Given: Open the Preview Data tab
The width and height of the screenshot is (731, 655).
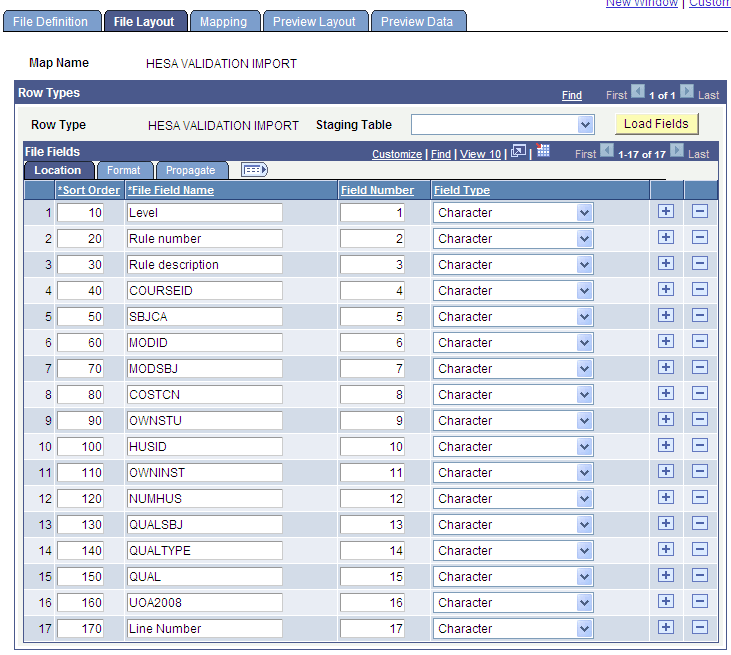Looking at the screenshot, I should pos(417,21).
